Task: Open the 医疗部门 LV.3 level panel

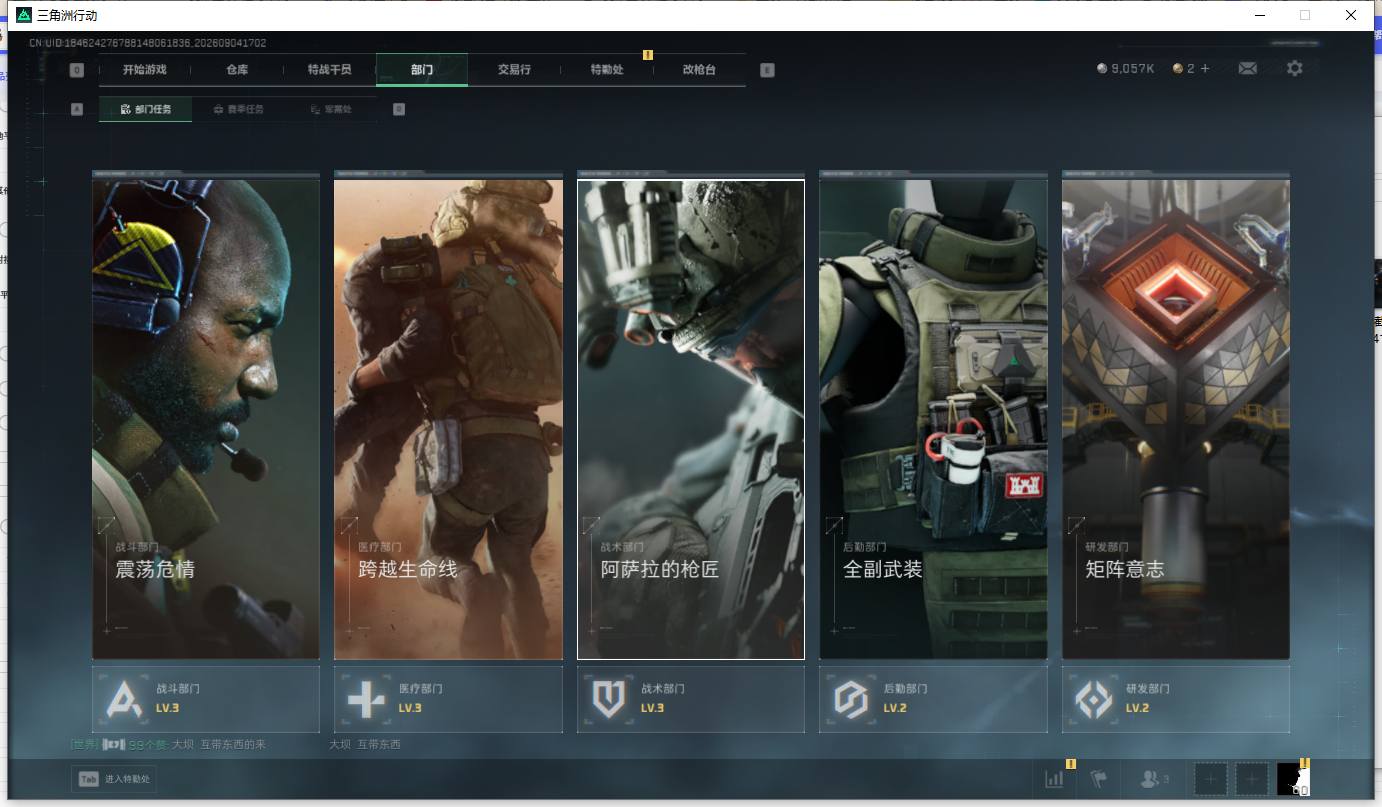Action: click(x=448, y=699)
